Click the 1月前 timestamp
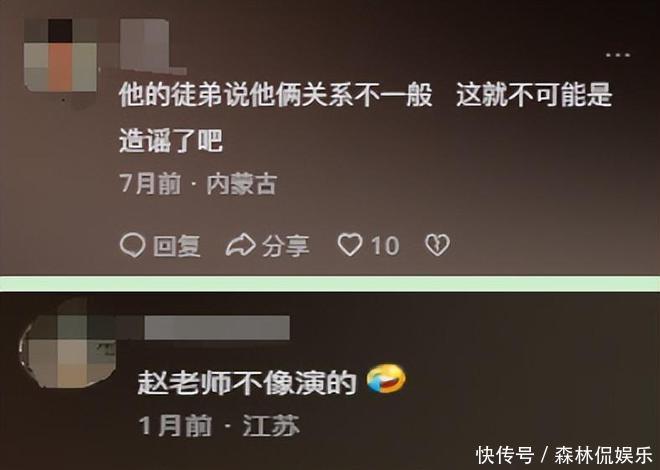Image resolution: width=660 pixels, height=470 pixels. click(175, 425)
